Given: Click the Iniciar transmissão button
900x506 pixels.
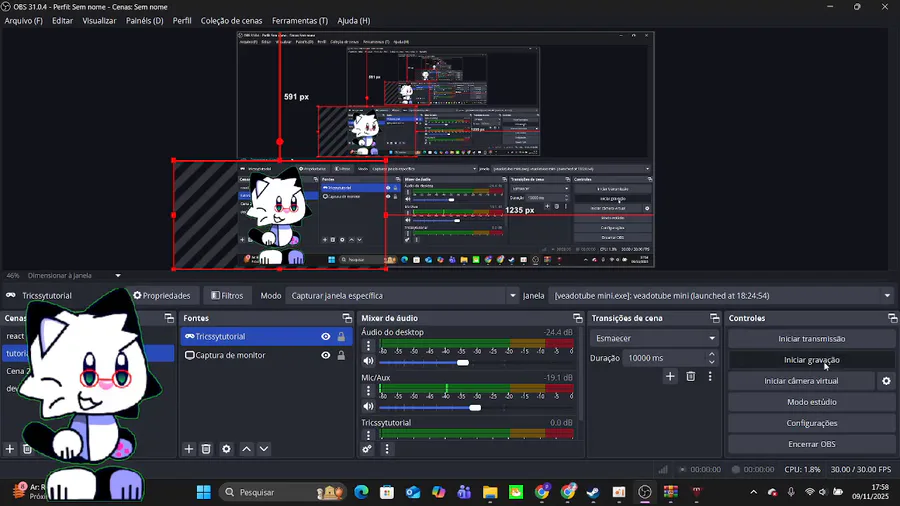Looking at the screenshot, I should 811,339.
